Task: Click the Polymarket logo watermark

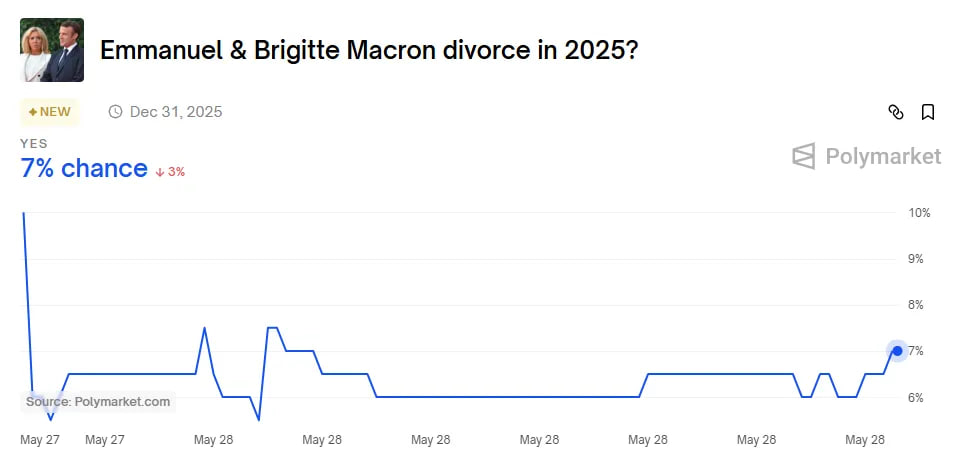Action: [866, 156]
